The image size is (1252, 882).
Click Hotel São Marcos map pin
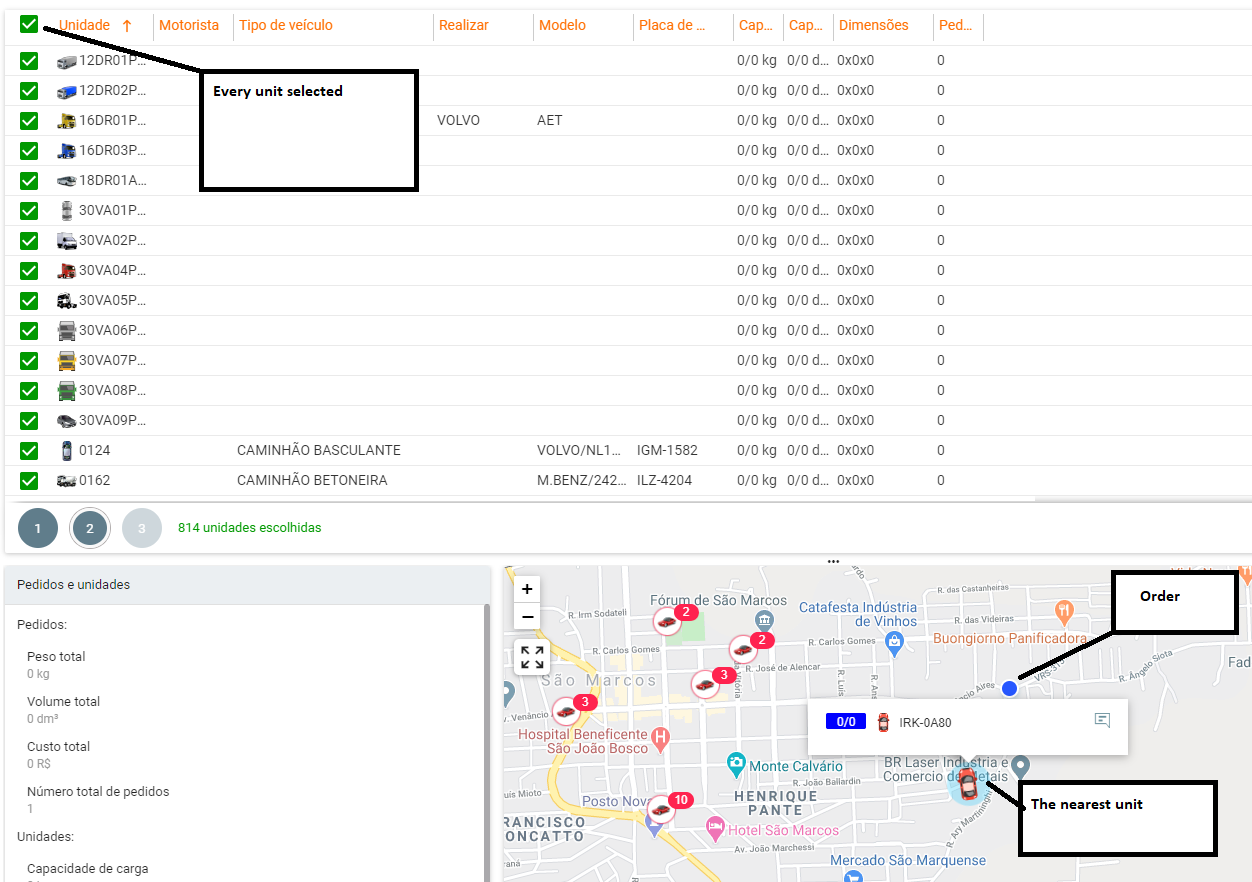(x=715, y=828)
